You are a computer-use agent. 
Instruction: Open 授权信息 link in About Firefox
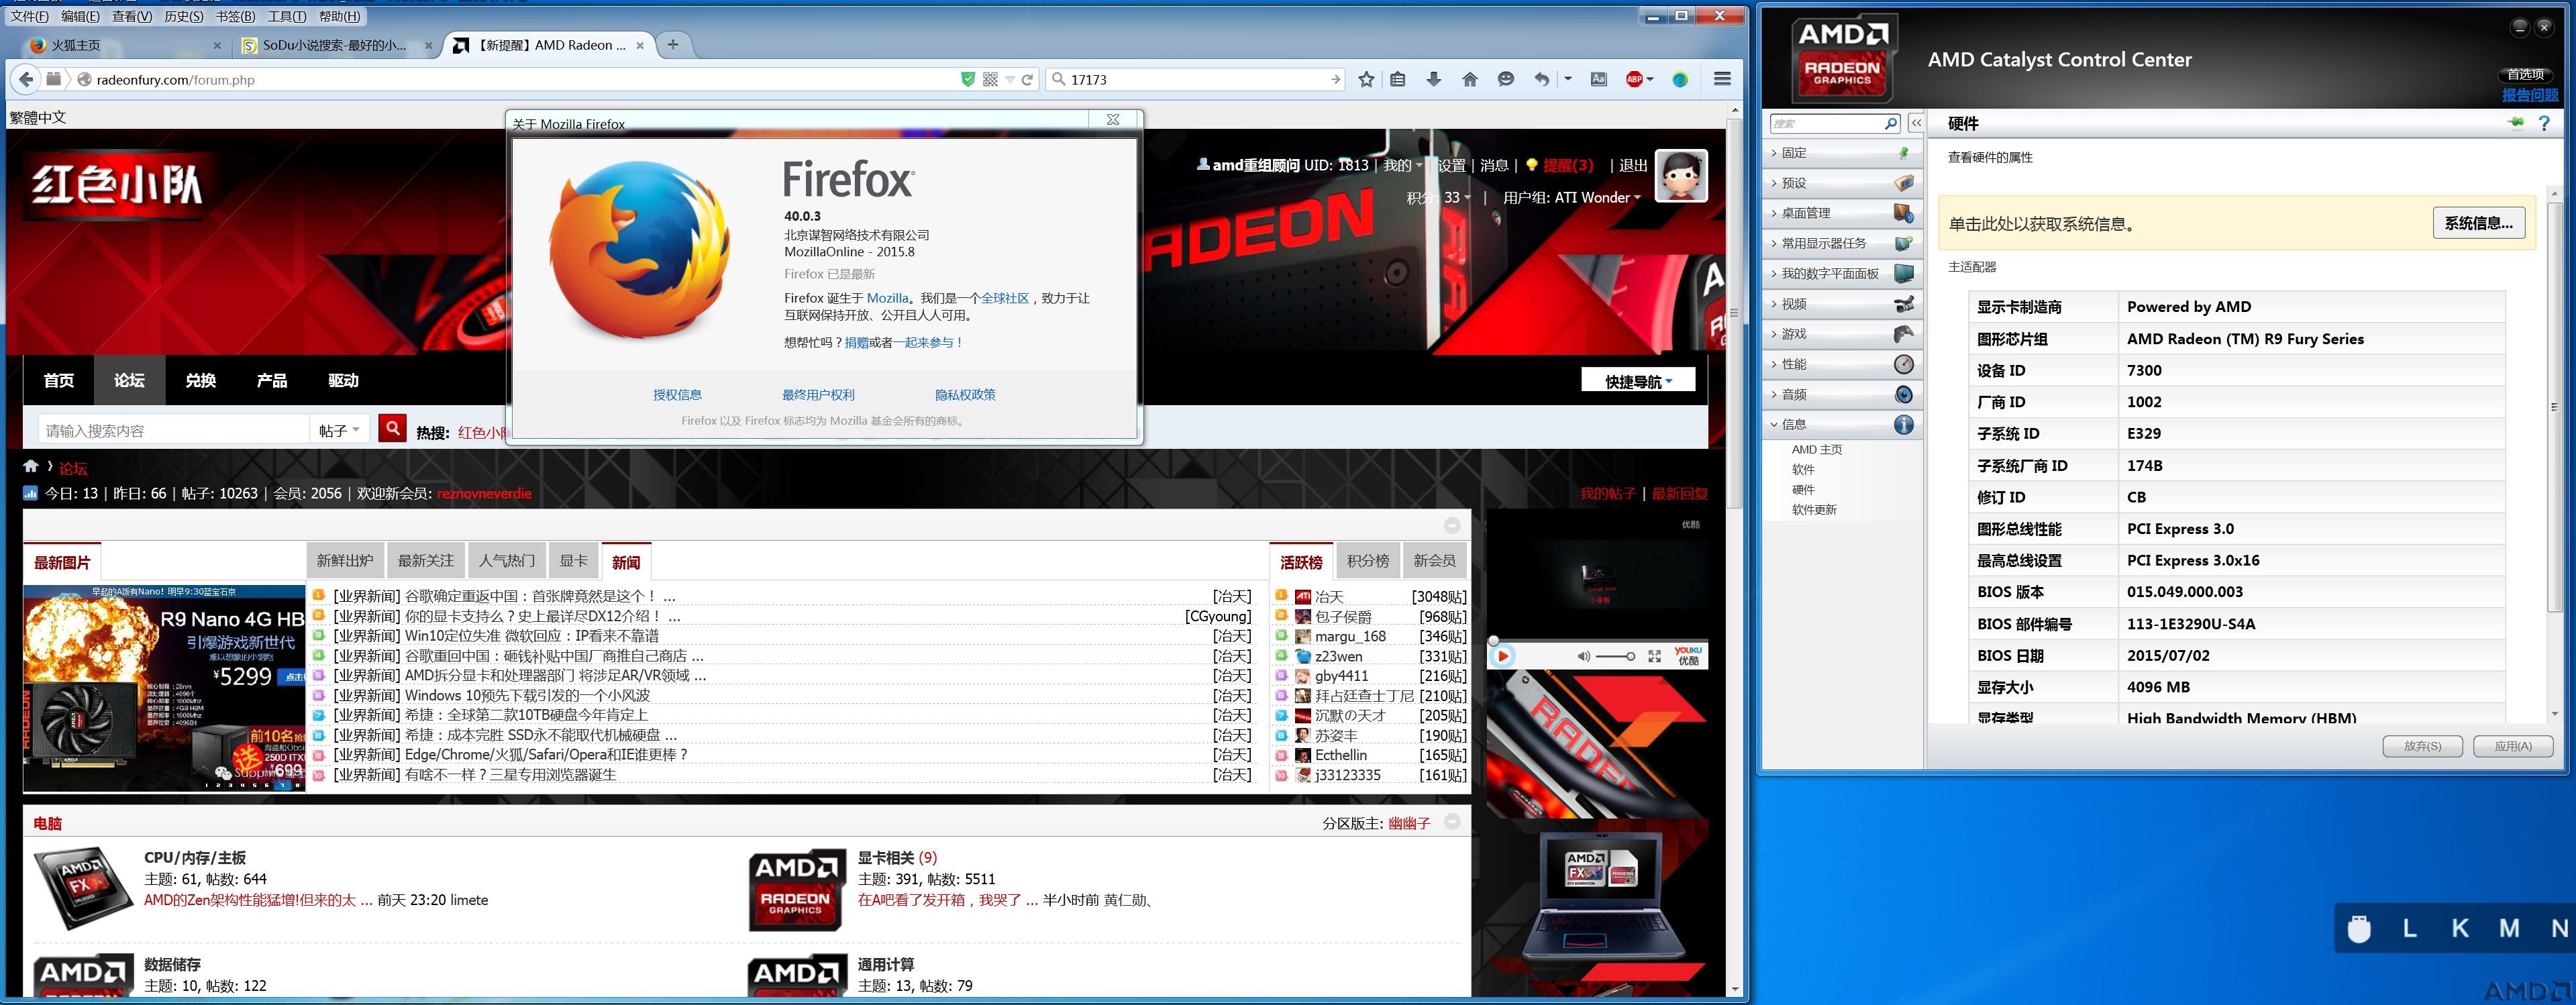pyautogui.click(x=677, y=395)
